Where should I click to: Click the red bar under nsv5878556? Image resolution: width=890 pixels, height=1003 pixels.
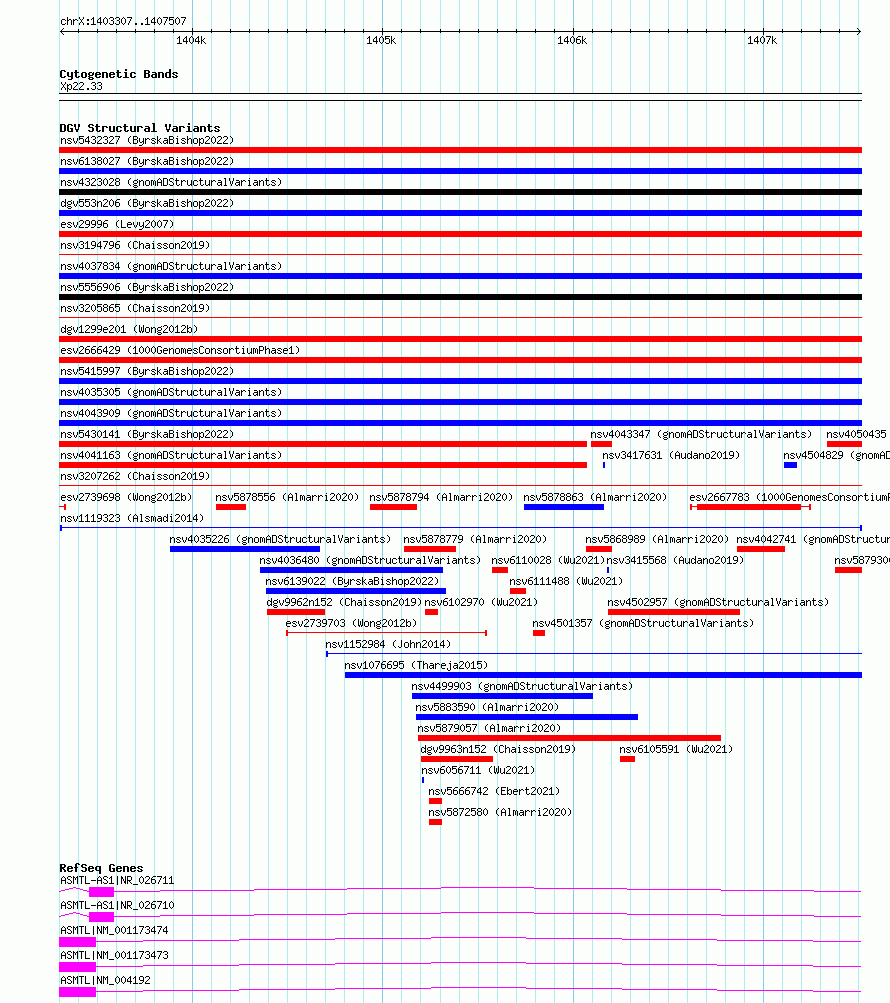click(231, 507)
